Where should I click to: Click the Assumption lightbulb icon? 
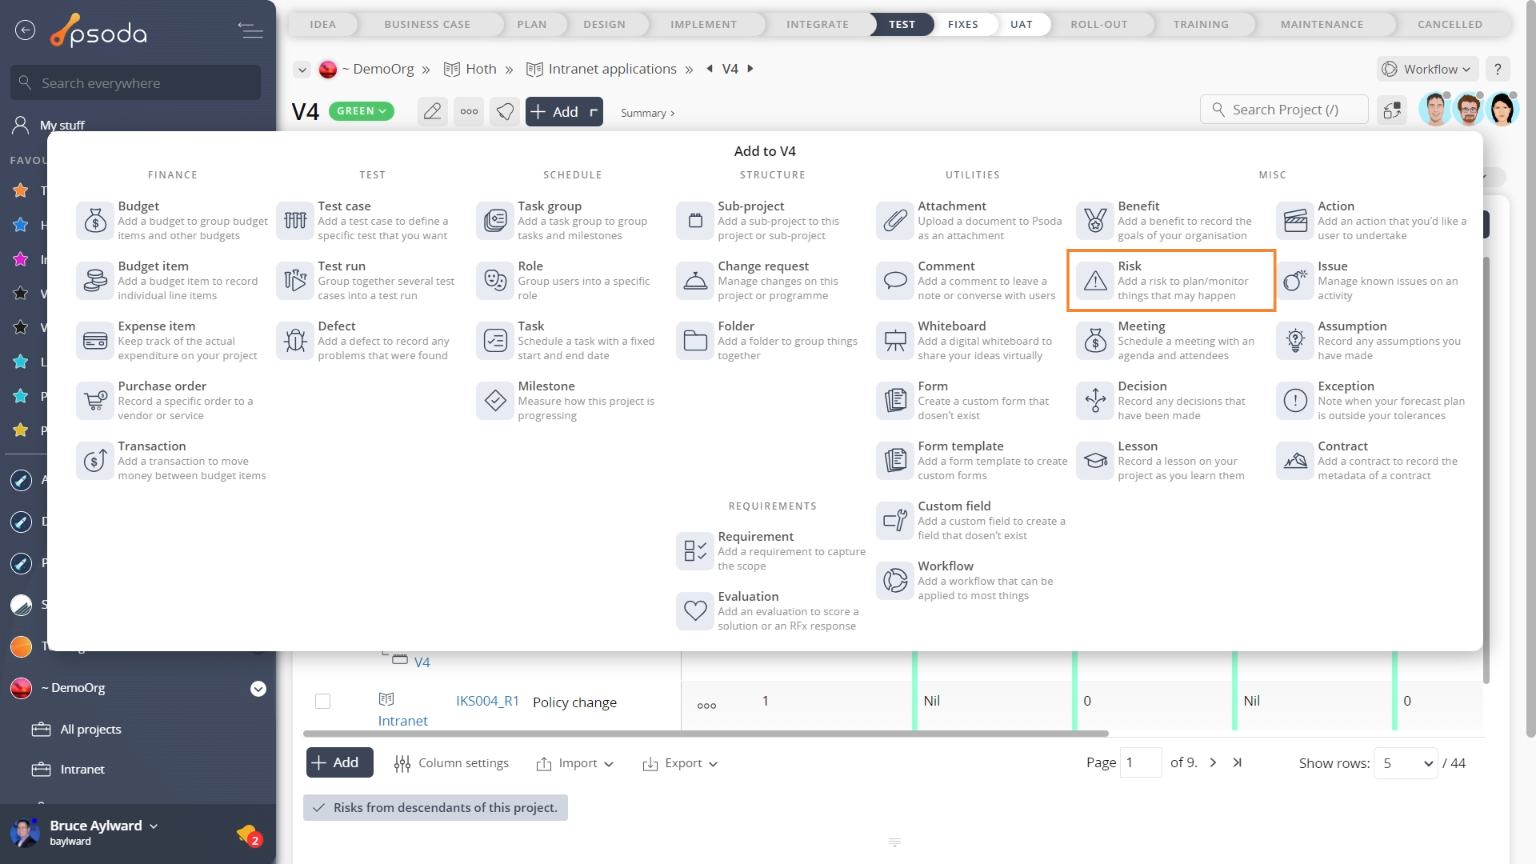click(x=1295, y=341)
